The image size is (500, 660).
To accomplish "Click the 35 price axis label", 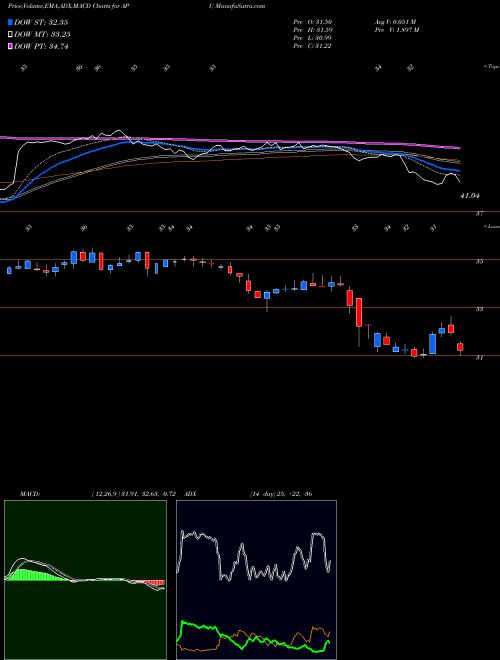I will click(x=479, y=261).
